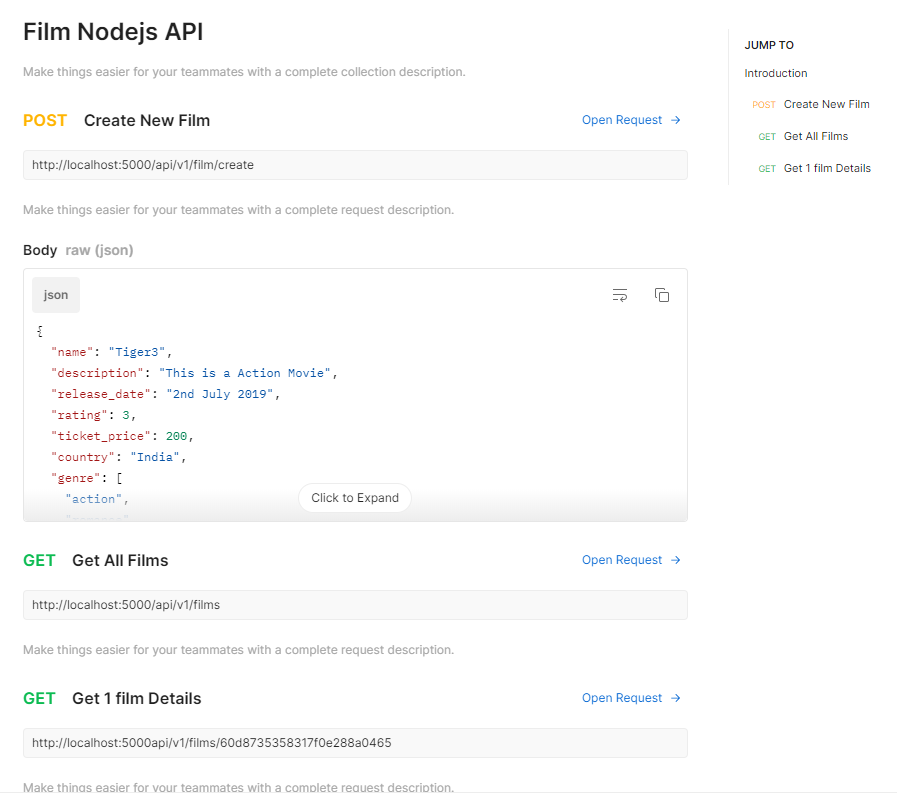Click the GET badge beside Get 1 film Details in sidebar
Image resolution: width=897 pixels, height=799 pixels.
766,168
